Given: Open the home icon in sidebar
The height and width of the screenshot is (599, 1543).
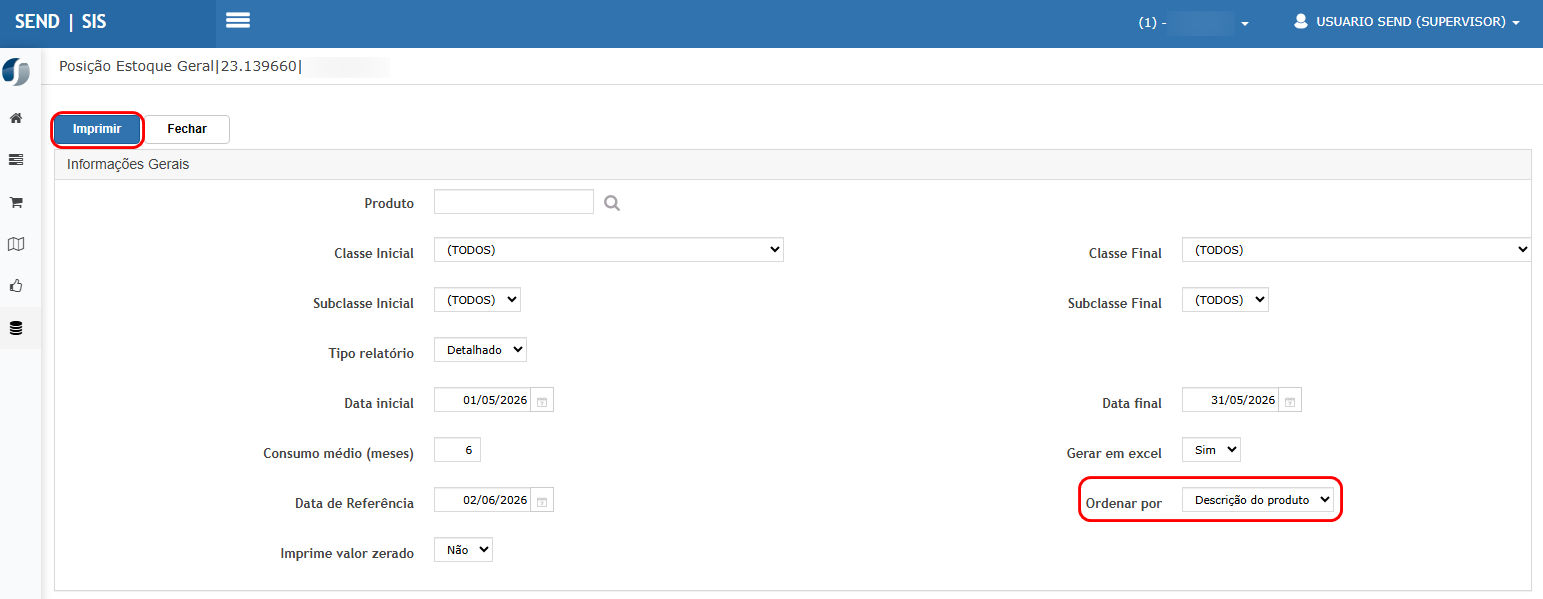Looking at the screenshot, I should [x=16, y=118].
